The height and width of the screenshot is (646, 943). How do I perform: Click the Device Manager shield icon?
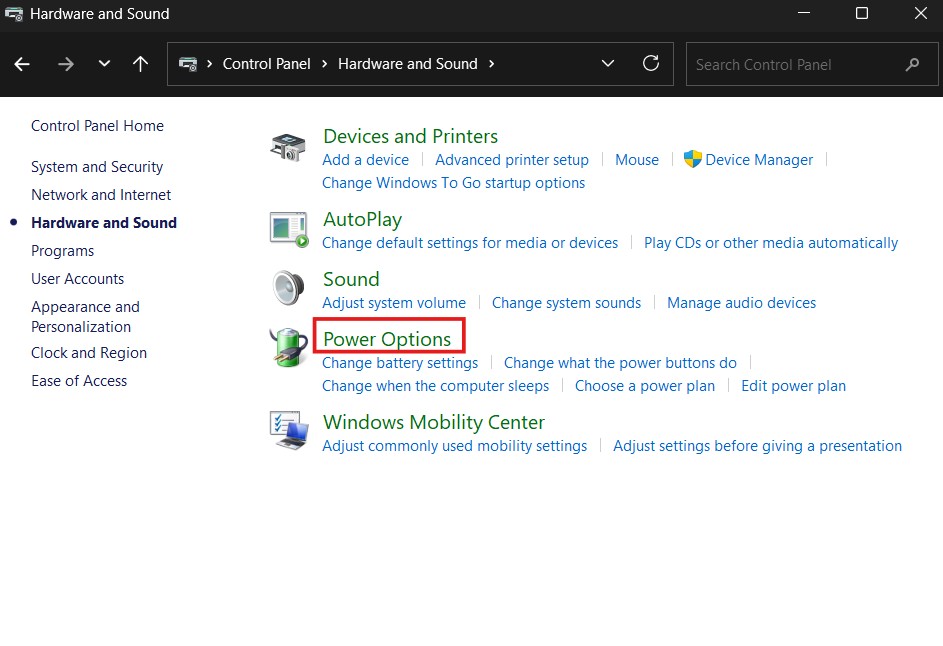[693, 159]
